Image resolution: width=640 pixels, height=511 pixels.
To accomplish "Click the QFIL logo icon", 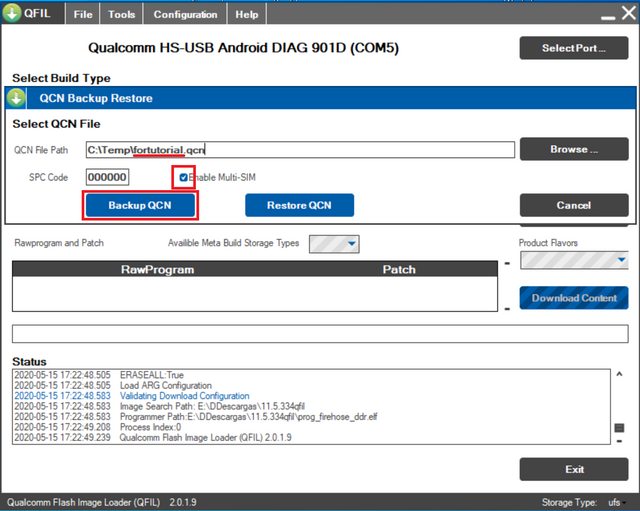I will 12,13.
